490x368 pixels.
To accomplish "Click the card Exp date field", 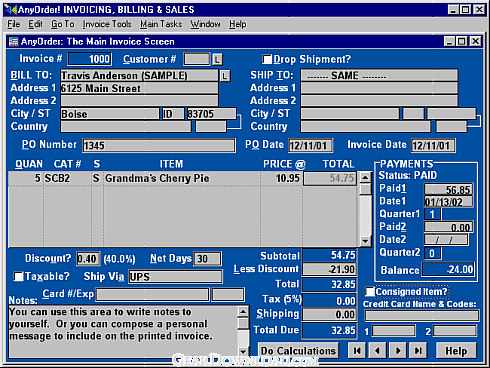I will tap(228, 295).
